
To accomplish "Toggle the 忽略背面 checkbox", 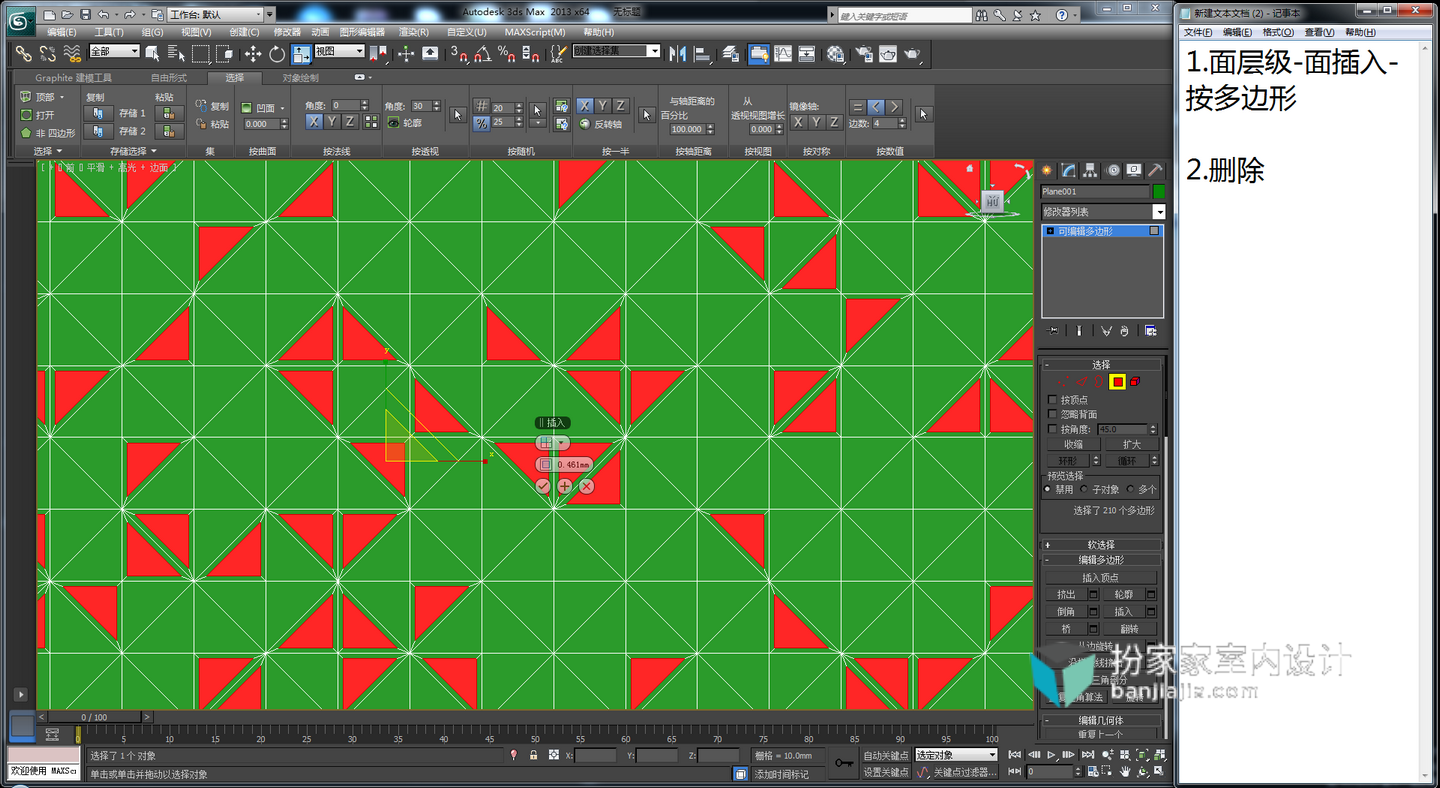I will coord(1051,414).
